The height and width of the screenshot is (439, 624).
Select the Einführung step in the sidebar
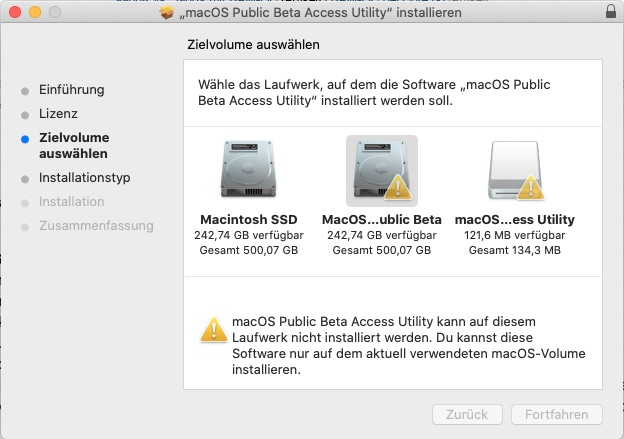(x=72, y=90)
